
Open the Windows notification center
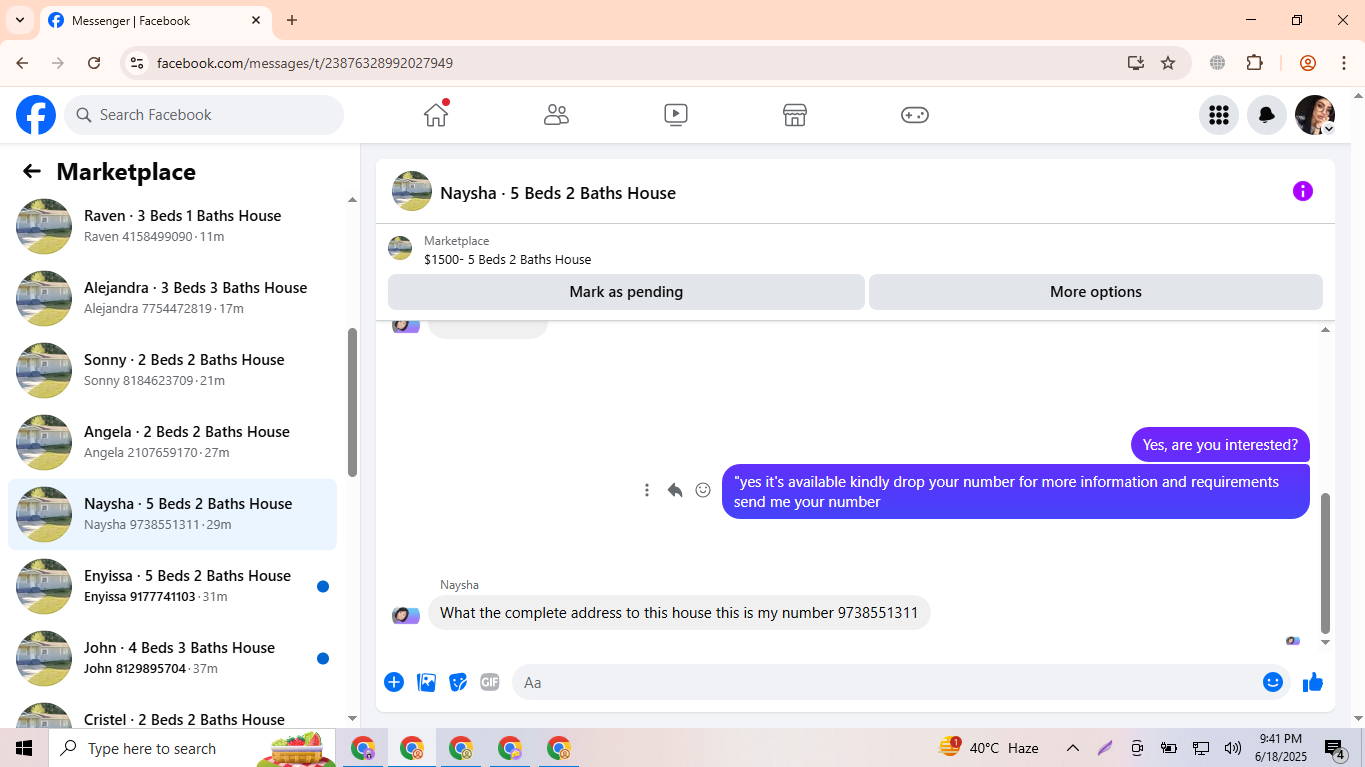click(x=1336, y=748)
